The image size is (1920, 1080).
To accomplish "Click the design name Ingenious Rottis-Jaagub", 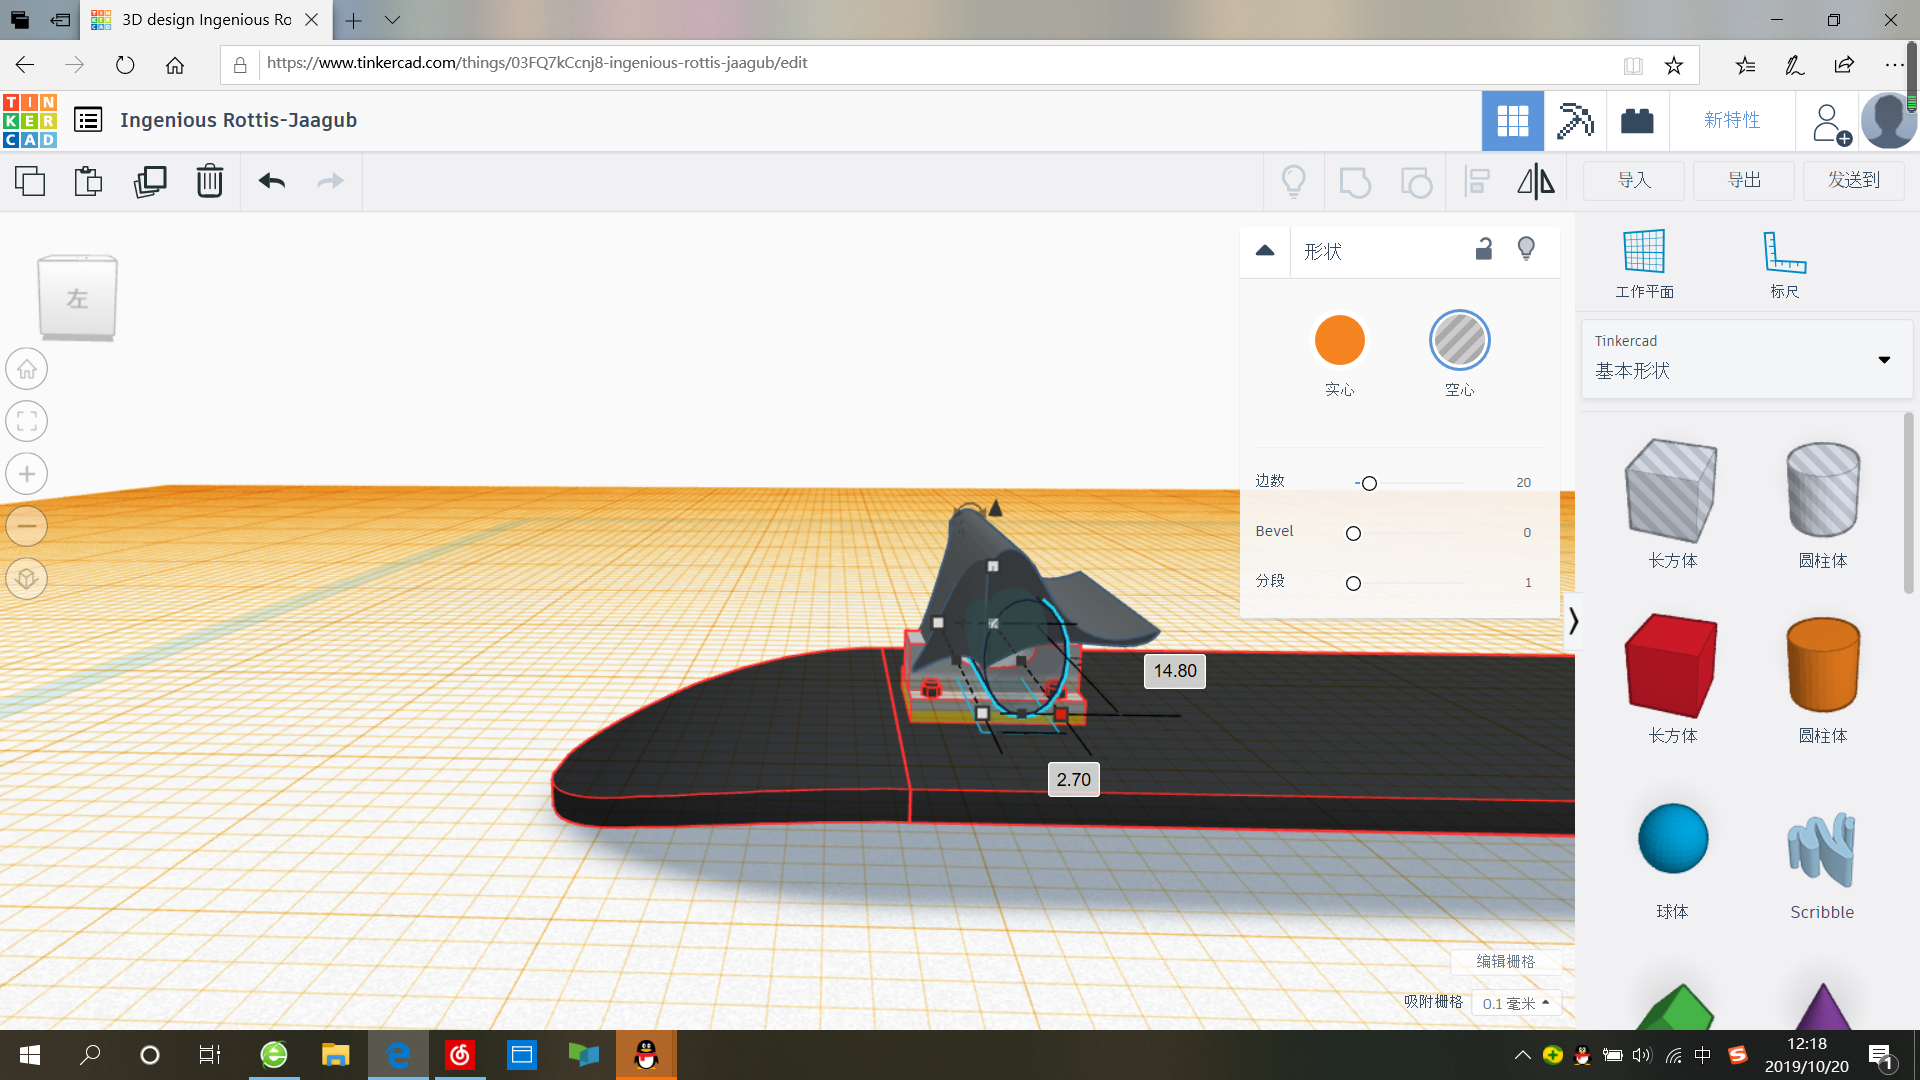I will click(x=239, y=120).
